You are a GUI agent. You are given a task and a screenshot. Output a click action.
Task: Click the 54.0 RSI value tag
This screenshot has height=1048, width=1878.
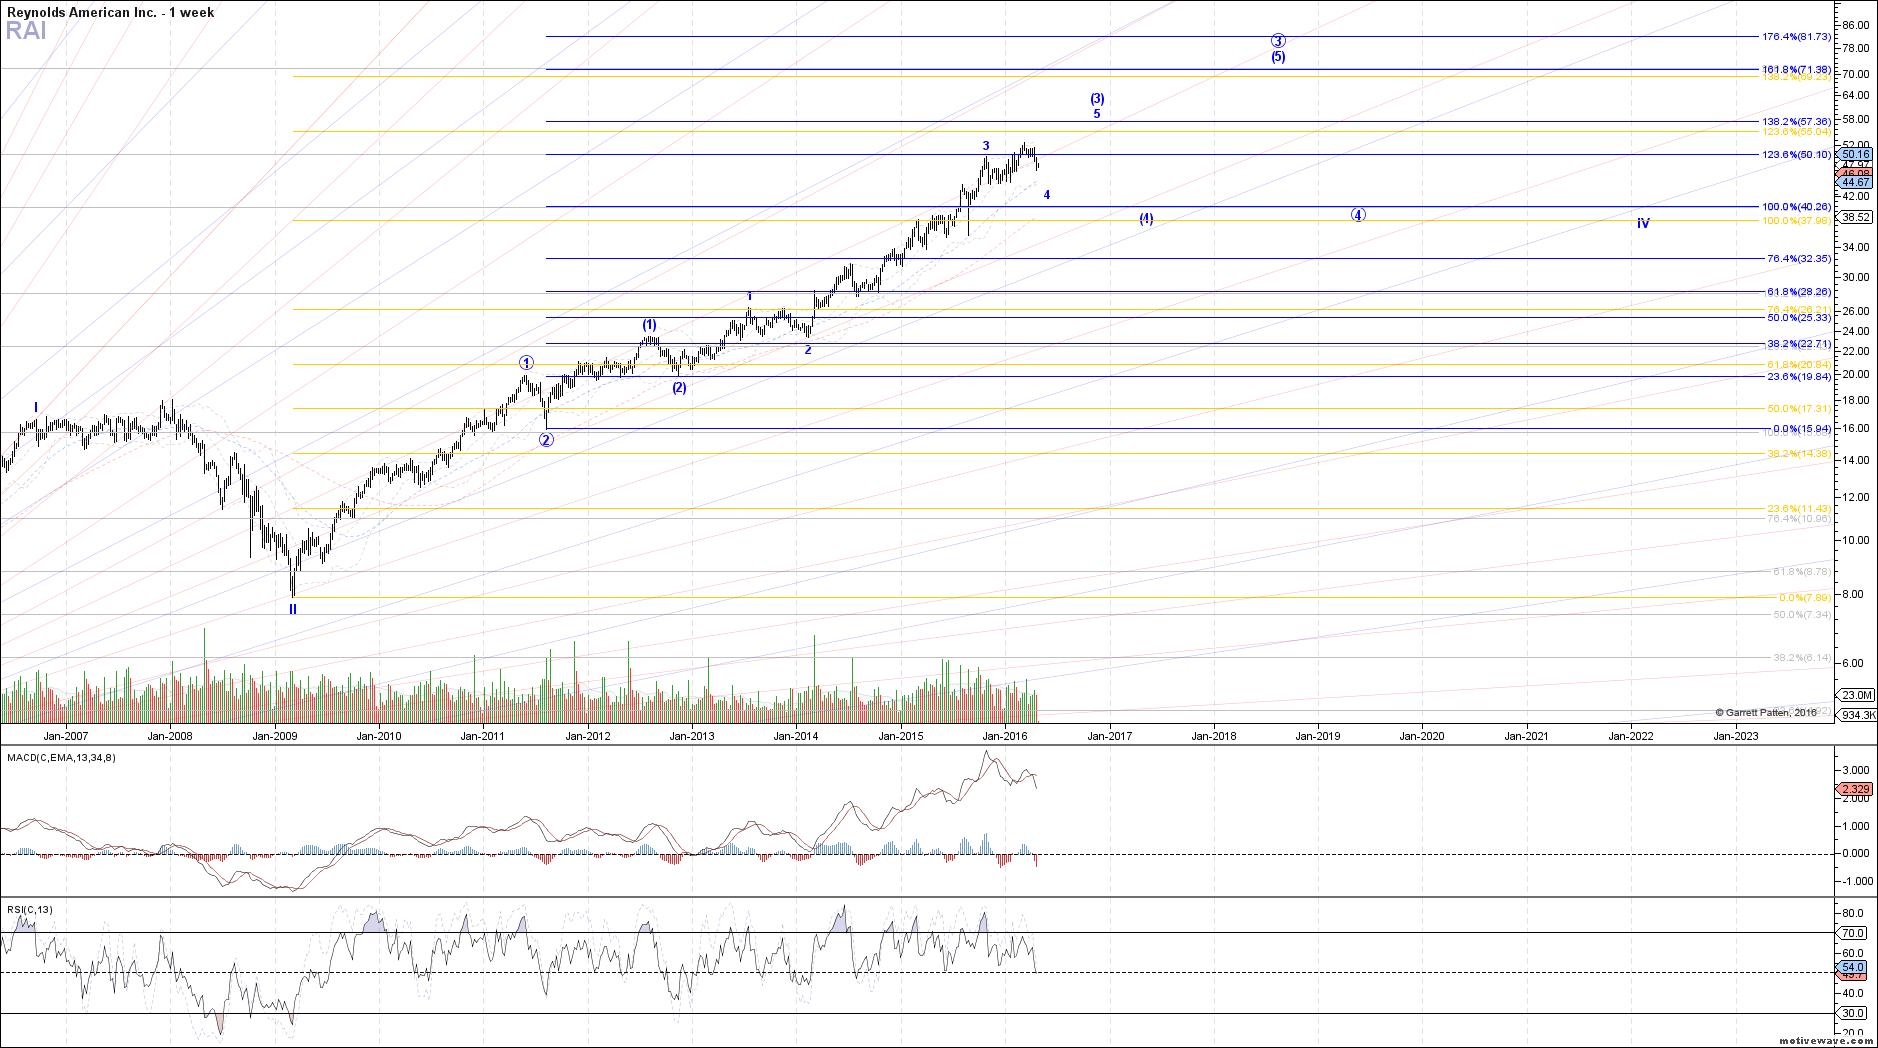(1852, 967)
